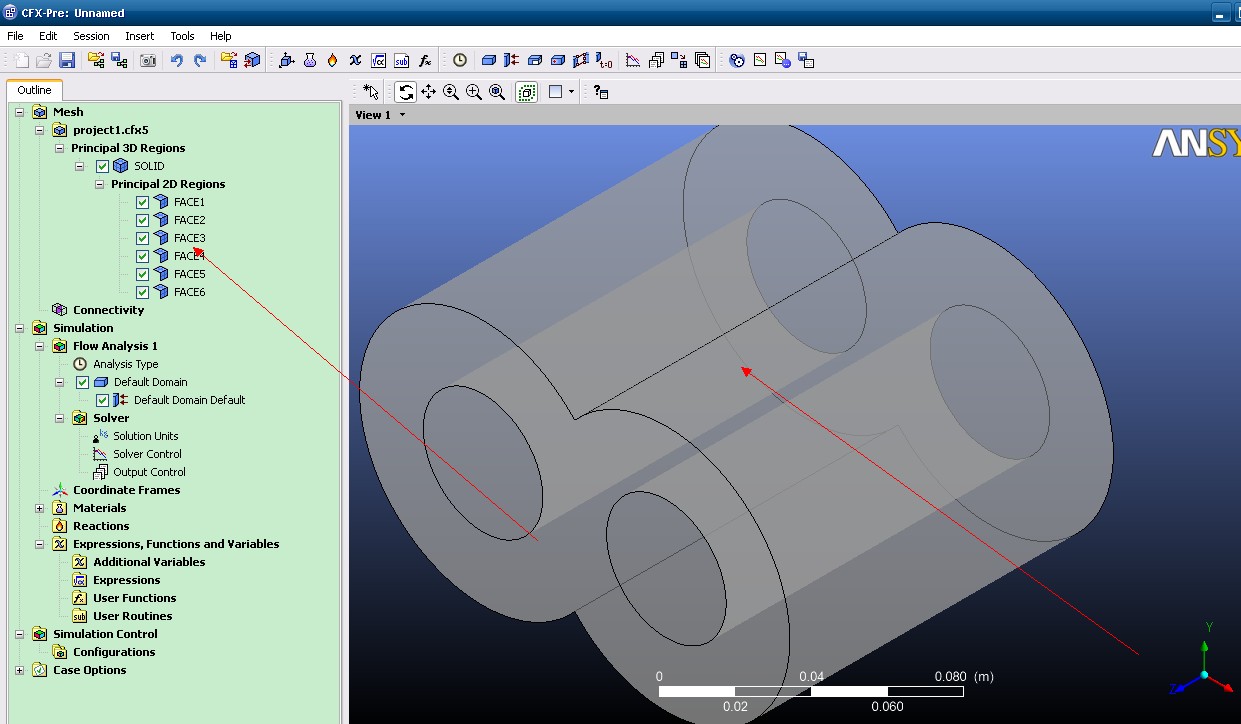1241x724 pixels.
Task: Click the Undo arrow in toolbar
Action: pos(177,61)
